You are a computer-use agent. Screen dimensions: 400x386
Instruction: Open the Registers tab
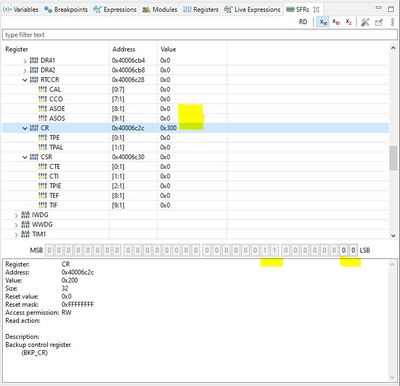[x=201, y=10]
